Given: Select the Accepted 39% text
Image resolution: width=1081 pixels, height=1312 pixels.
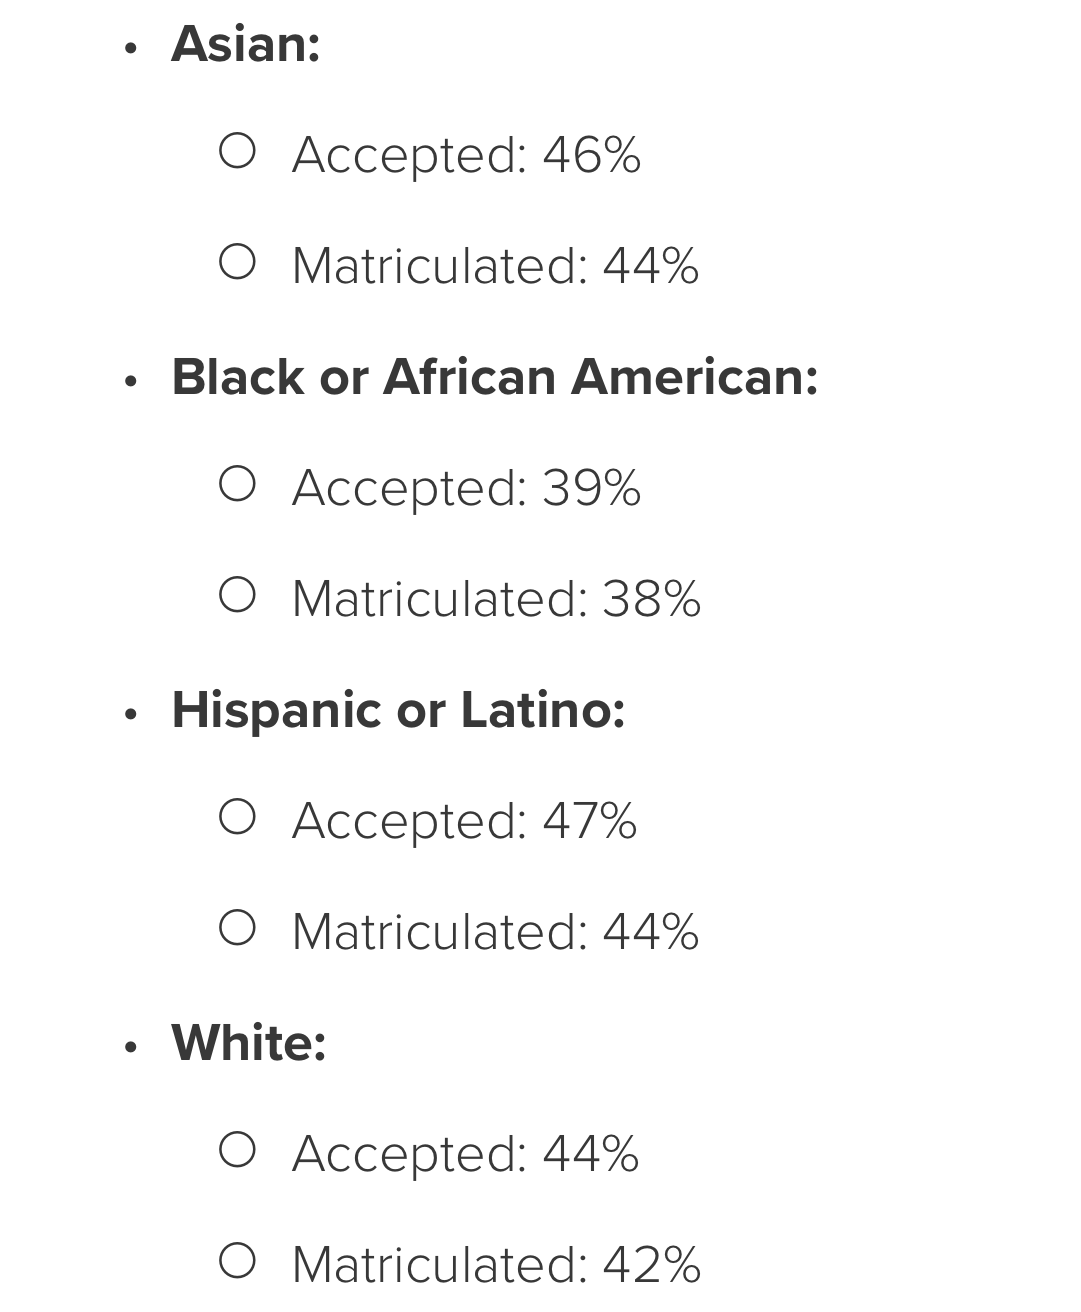Looking at the screenshot, I should pos(466,488).
